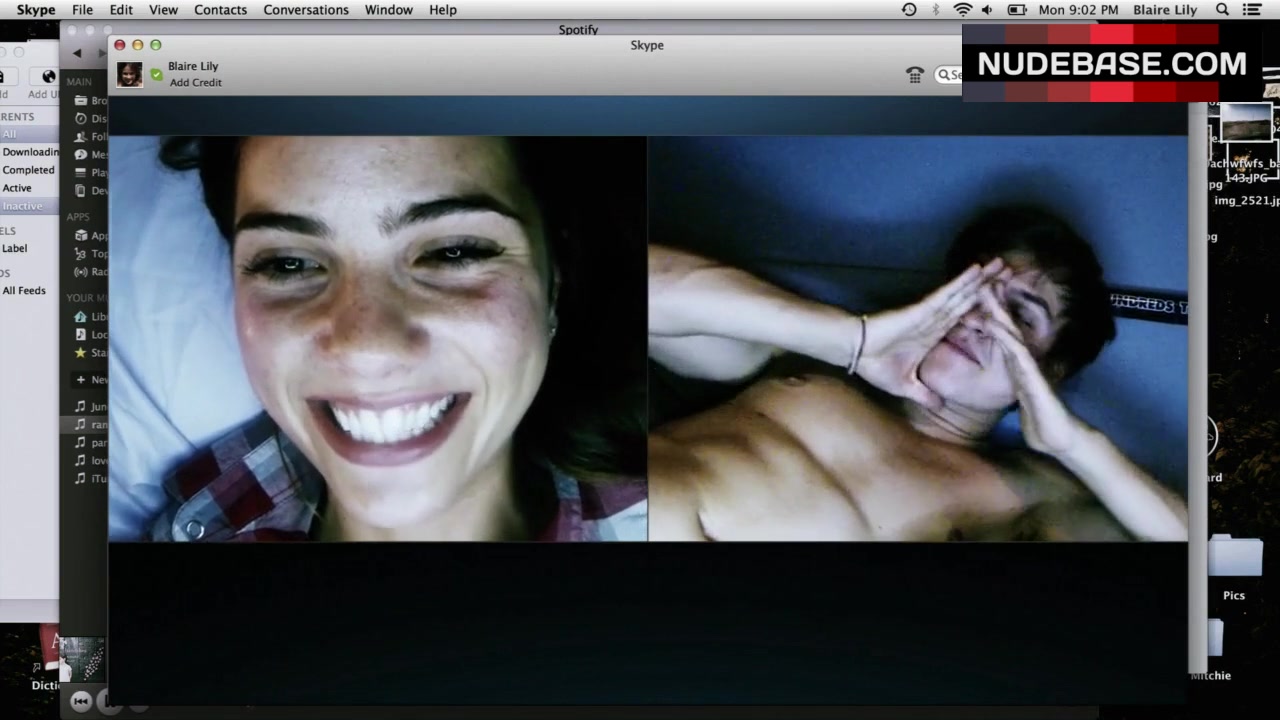Image resolution: width=1280 pixels, height=720 pixels.
Task: Click the profile avatar in Skype header
Action: (x=129, y=75)
